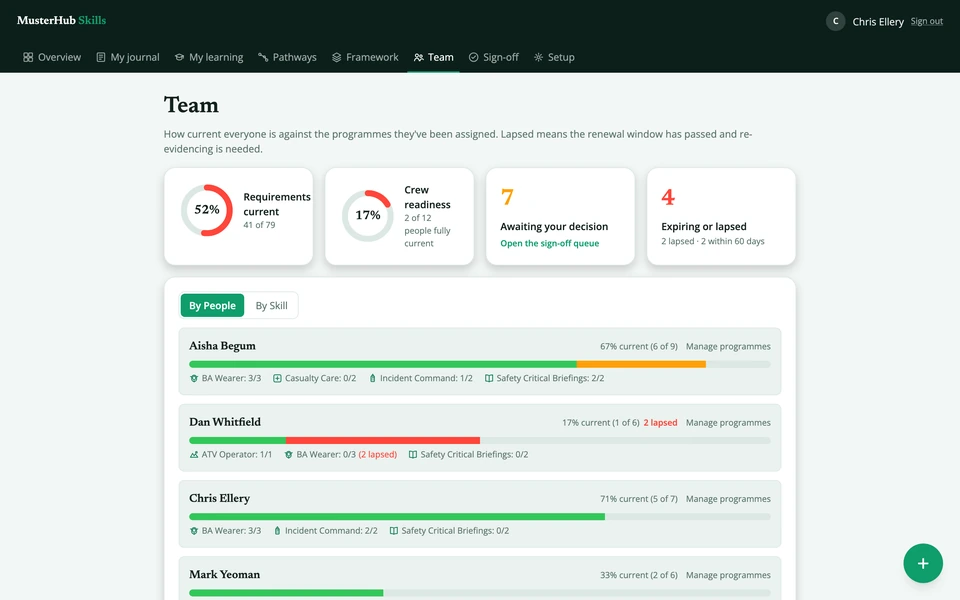This screenshot has width=960, height=600.
Task: Click Dan Whitfield's red "2 lapsed" label
Action: tap(660, 422)
